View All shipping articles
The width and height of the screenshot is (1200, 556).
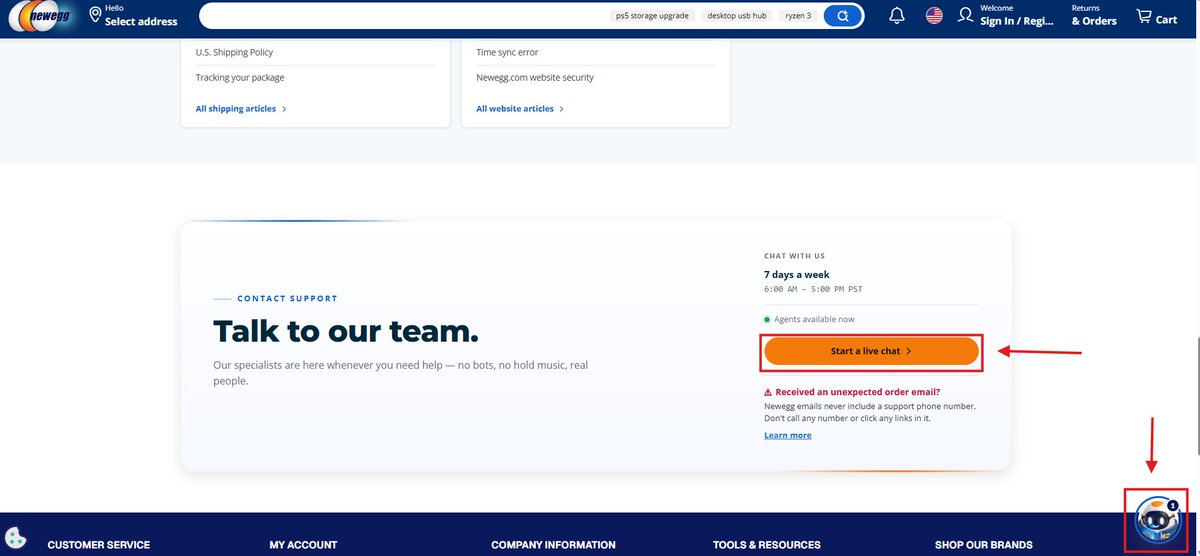(x=241, y=109)
